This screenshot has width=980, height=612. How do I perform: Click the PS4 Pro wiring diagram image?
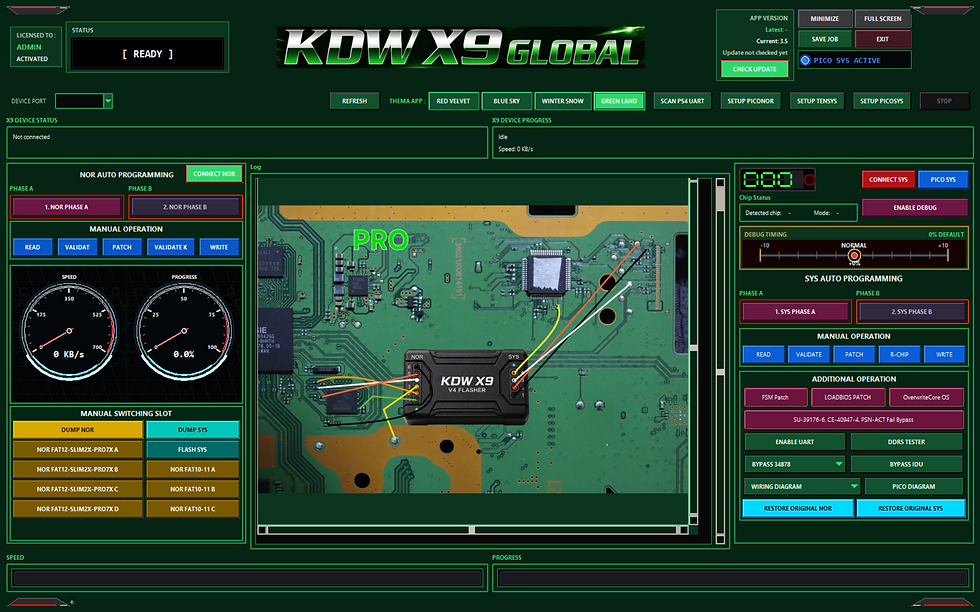472,349
